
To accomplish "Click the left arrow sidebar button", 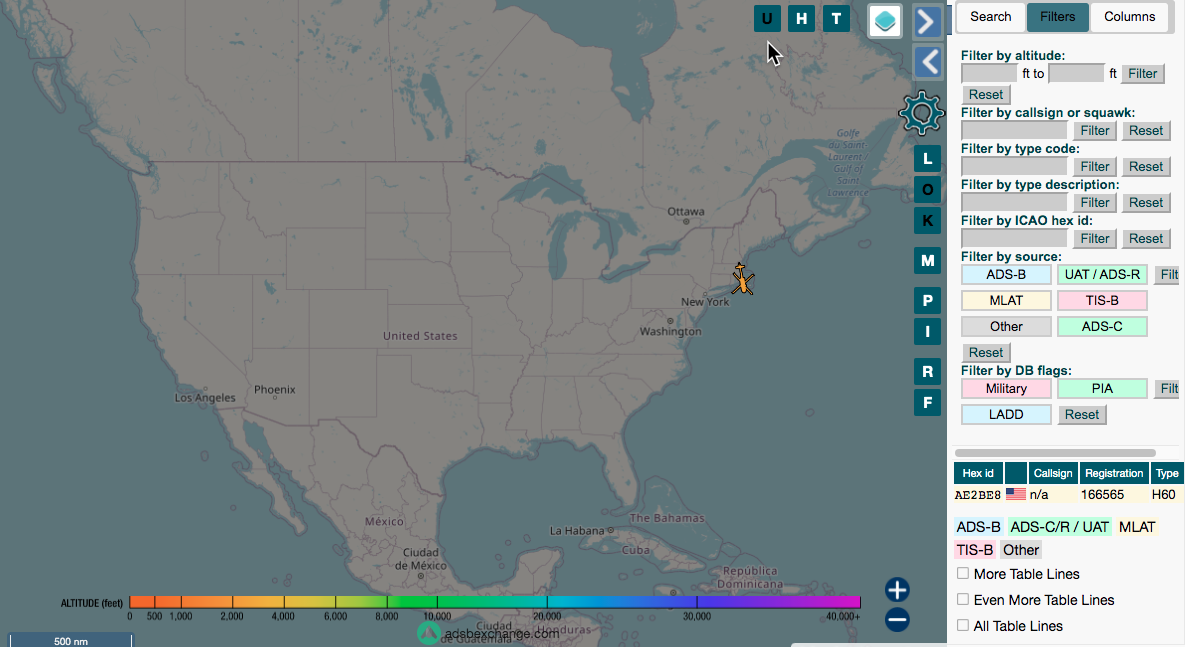I will [928, 62].
